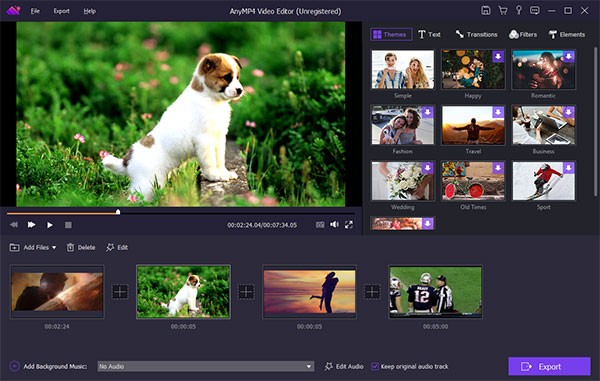Switch to the Elements tab
Viewport: 600px width, 381px height.
click(x=567, y=34)
